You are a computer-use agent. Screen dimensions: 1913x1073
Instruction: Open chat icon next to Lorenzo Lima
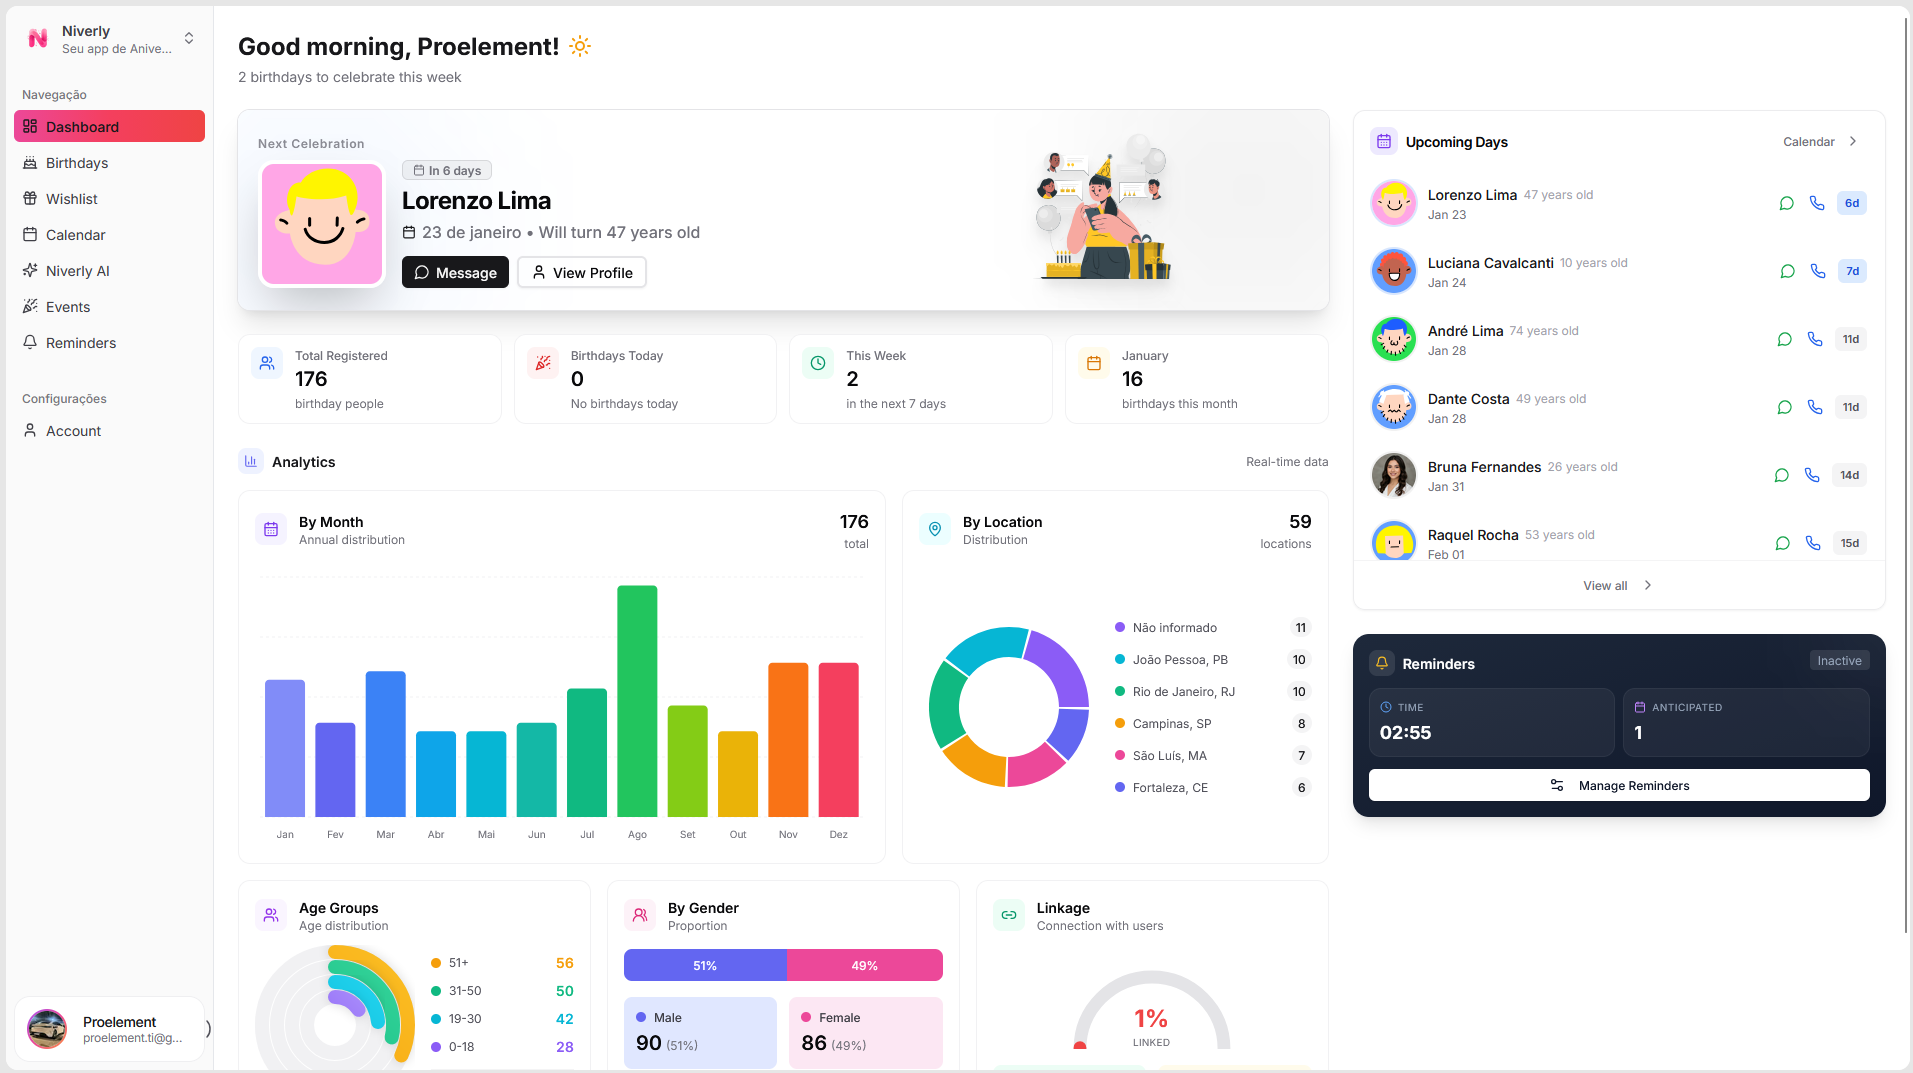pyautogui.click(x=1786, y=202)
